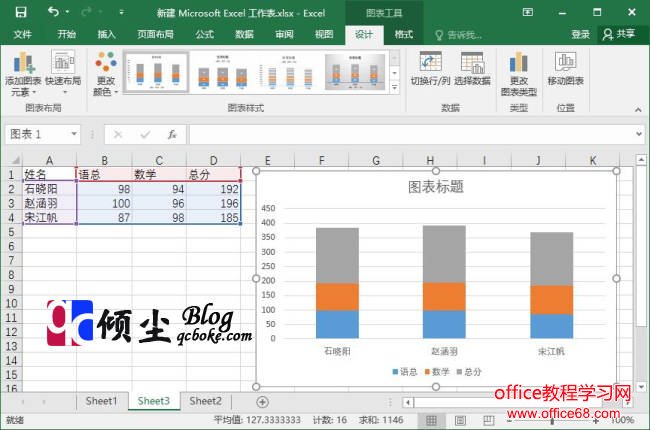Screen dimensions: 650x430
Task: Switch to Sheet2 tab
Action: (206, 401)
